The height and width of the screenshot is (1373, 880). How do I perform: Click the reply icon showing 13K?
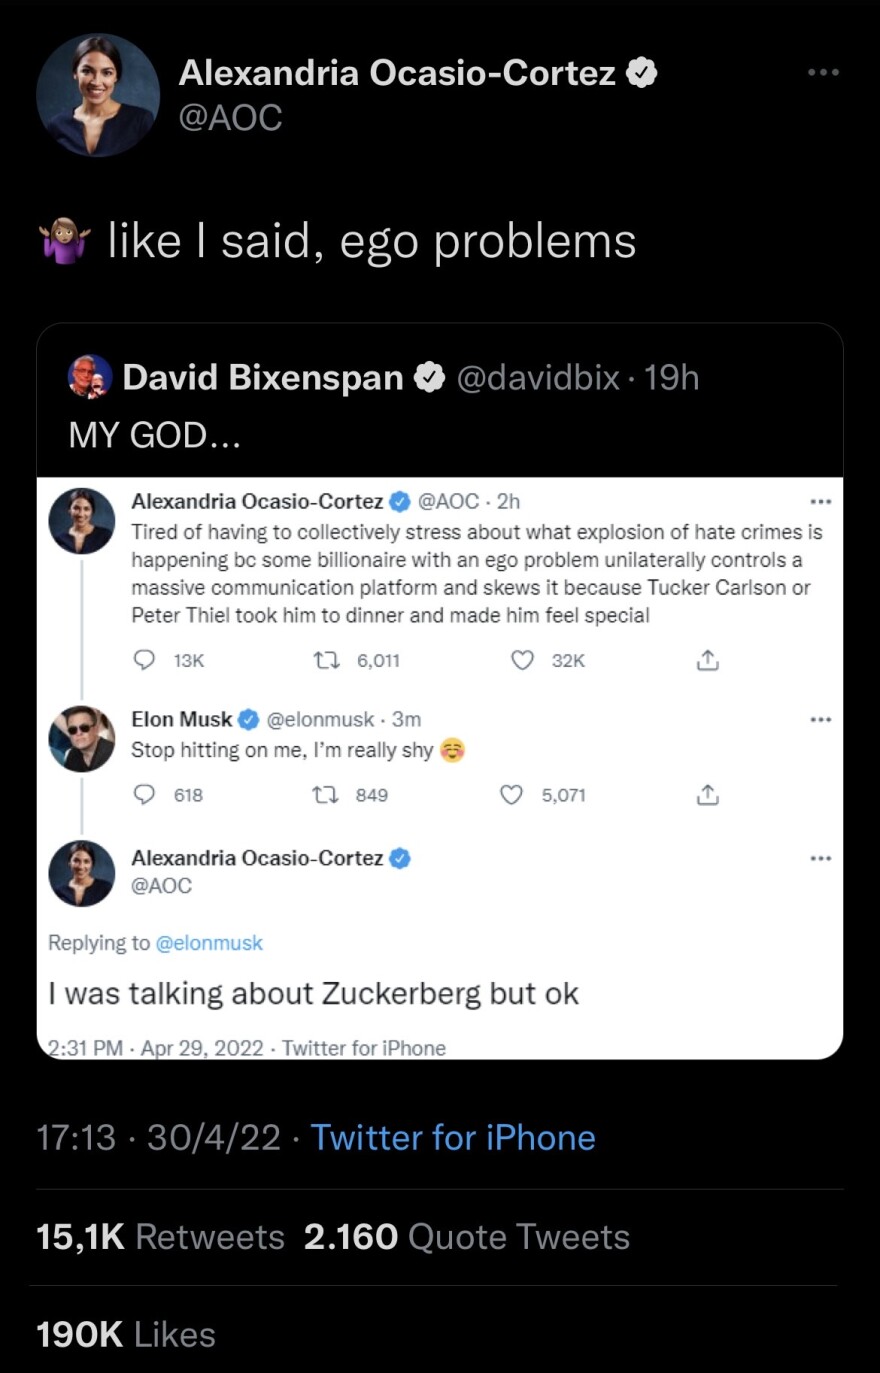[x=145, y=660]
